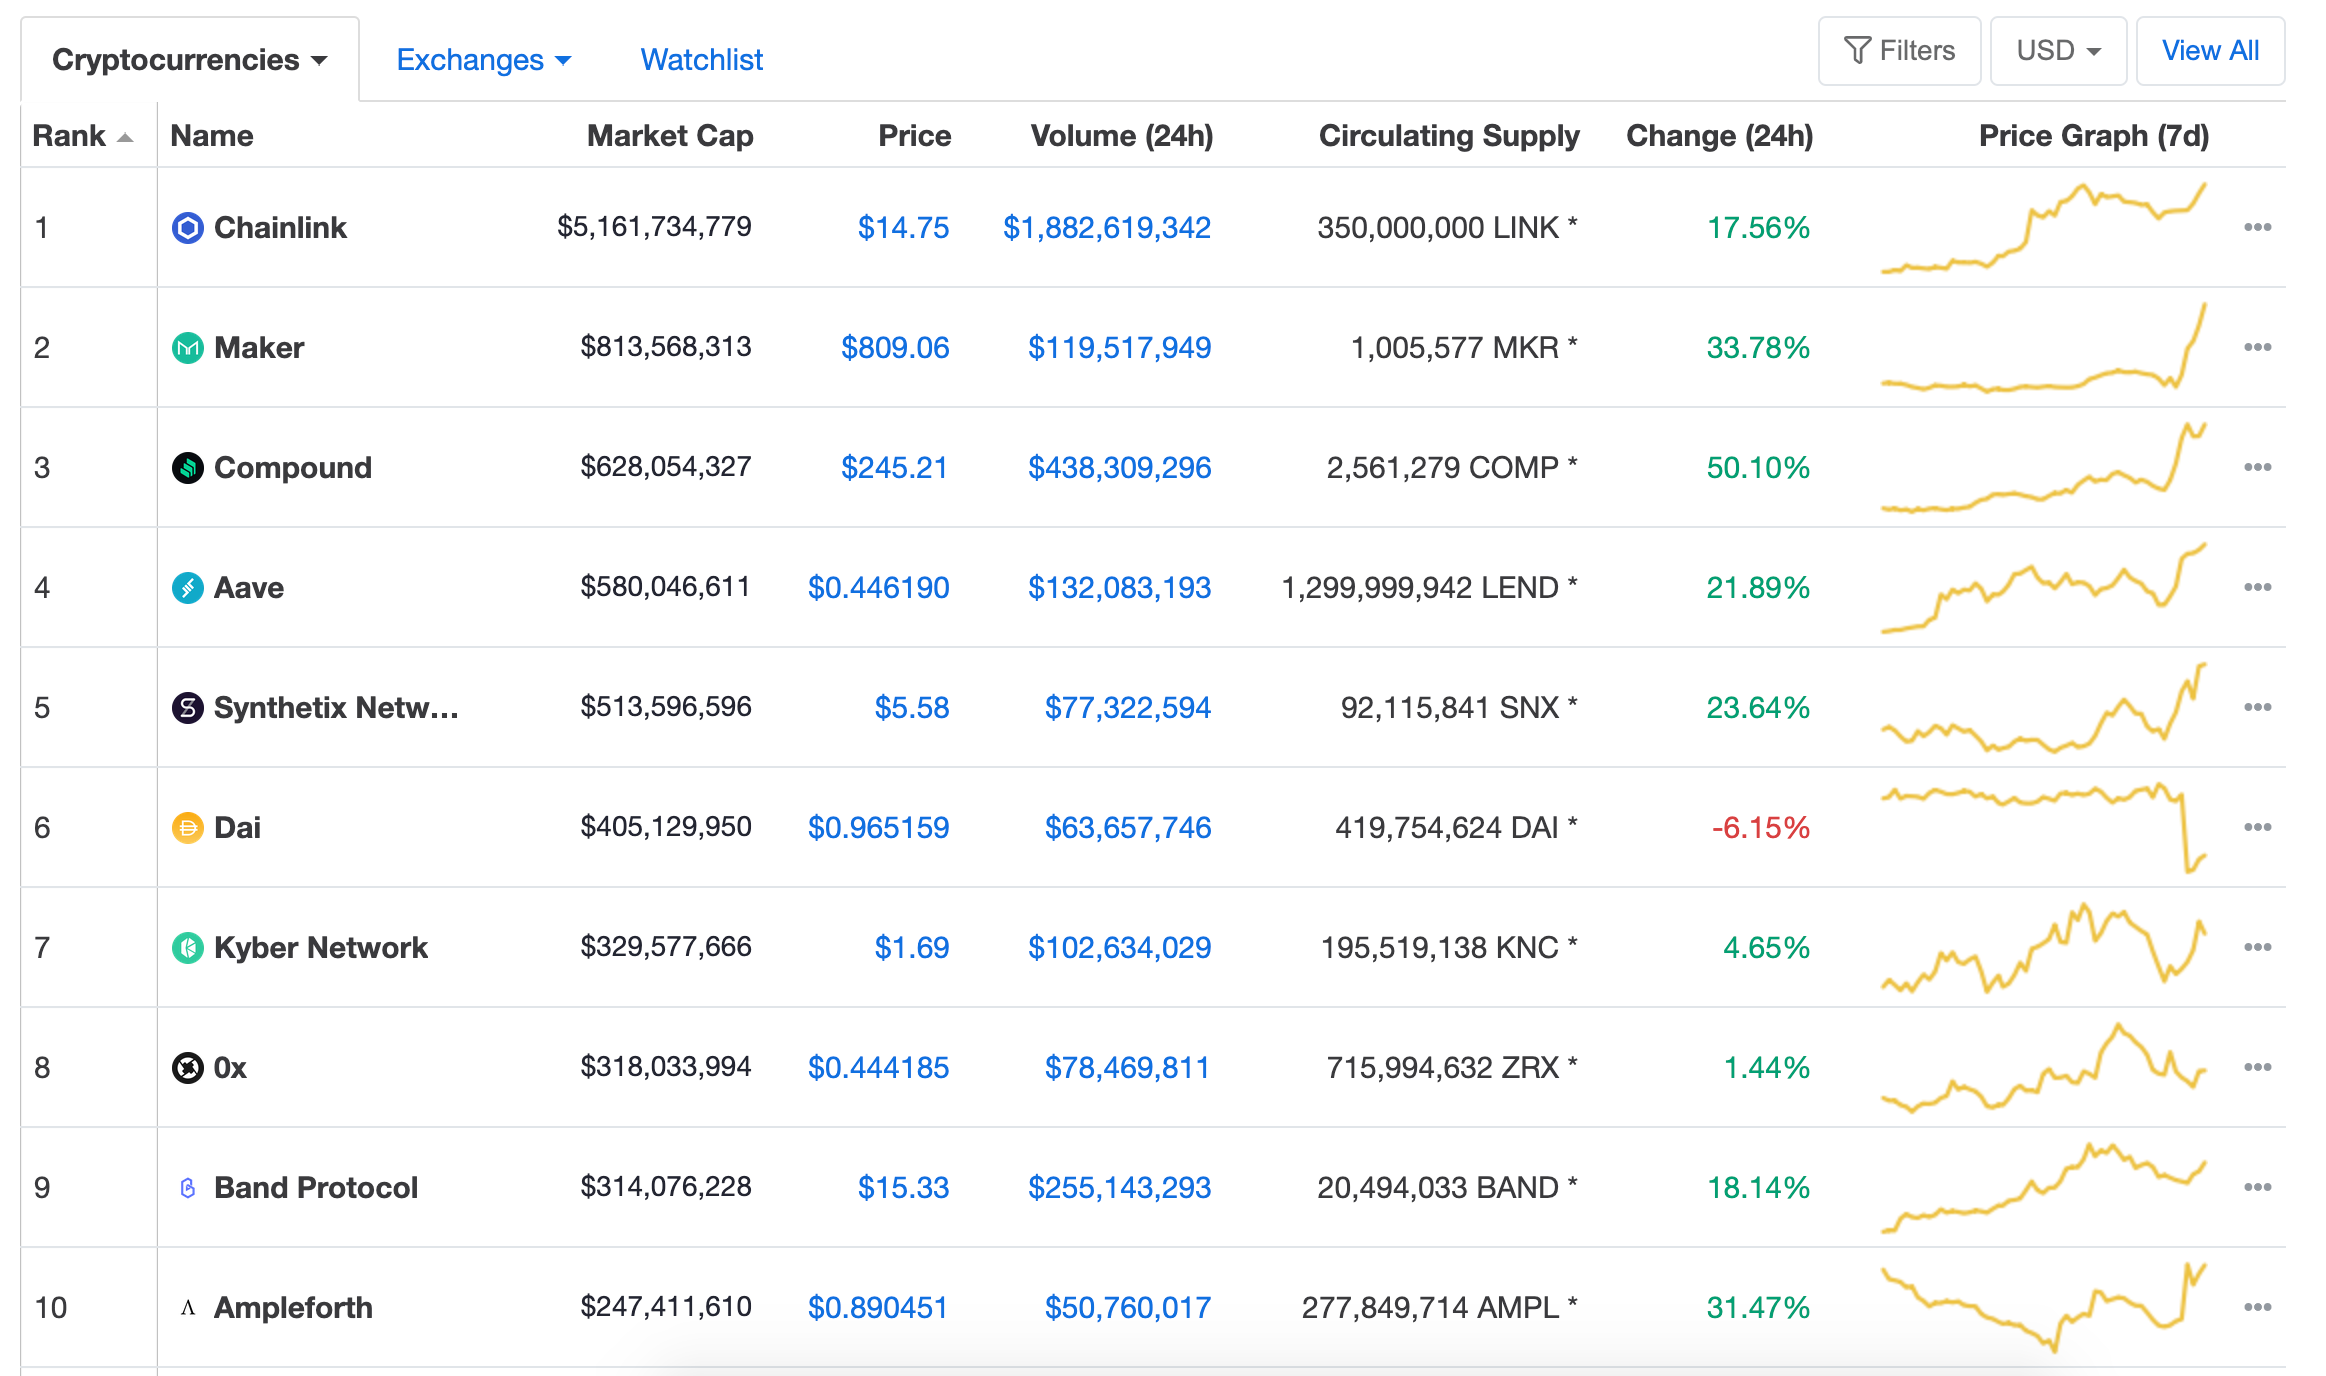Open the three-dot options menu for Ampleforth
The image size is (2326, 1376).
(2257, 1306)
